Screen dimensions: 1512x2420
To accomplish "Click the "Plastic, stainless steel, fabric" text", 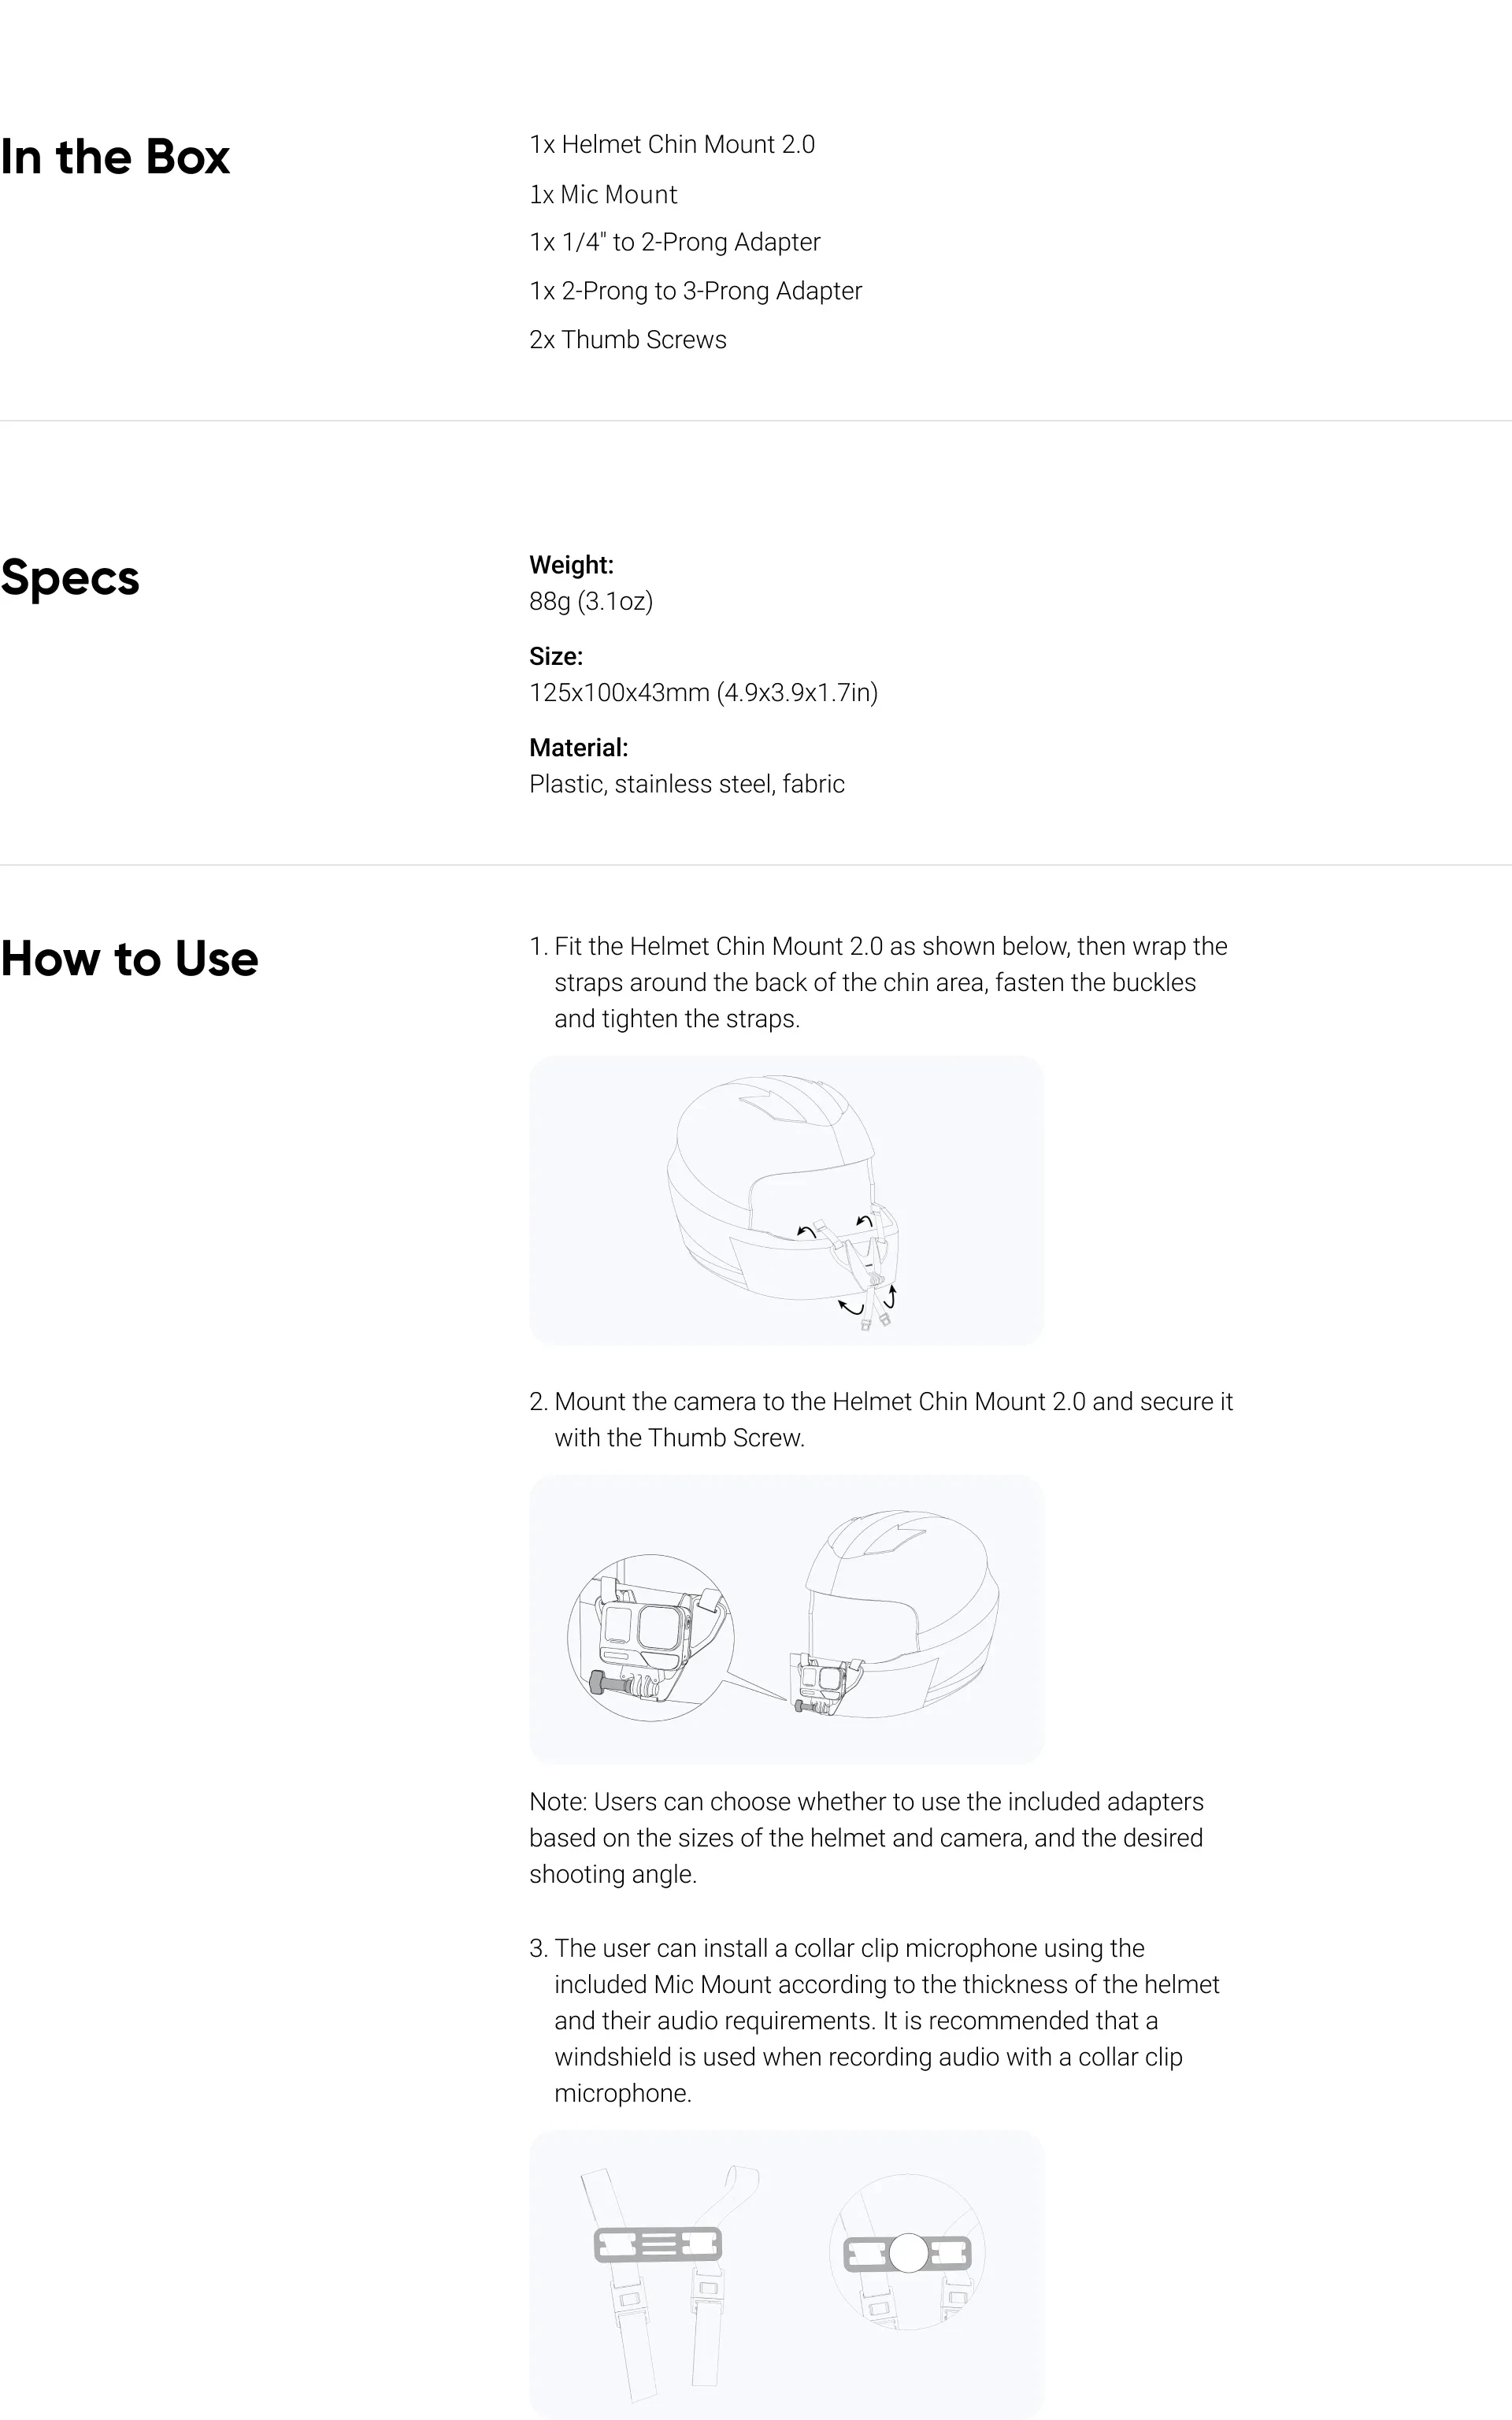I will click(x=687, y=784).
